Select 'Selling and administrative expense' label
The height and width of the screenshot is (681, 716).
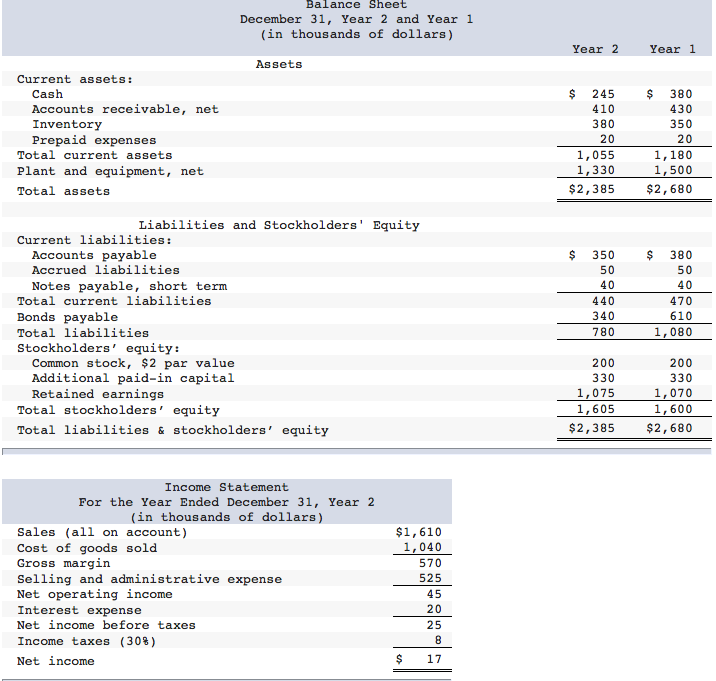149,579
